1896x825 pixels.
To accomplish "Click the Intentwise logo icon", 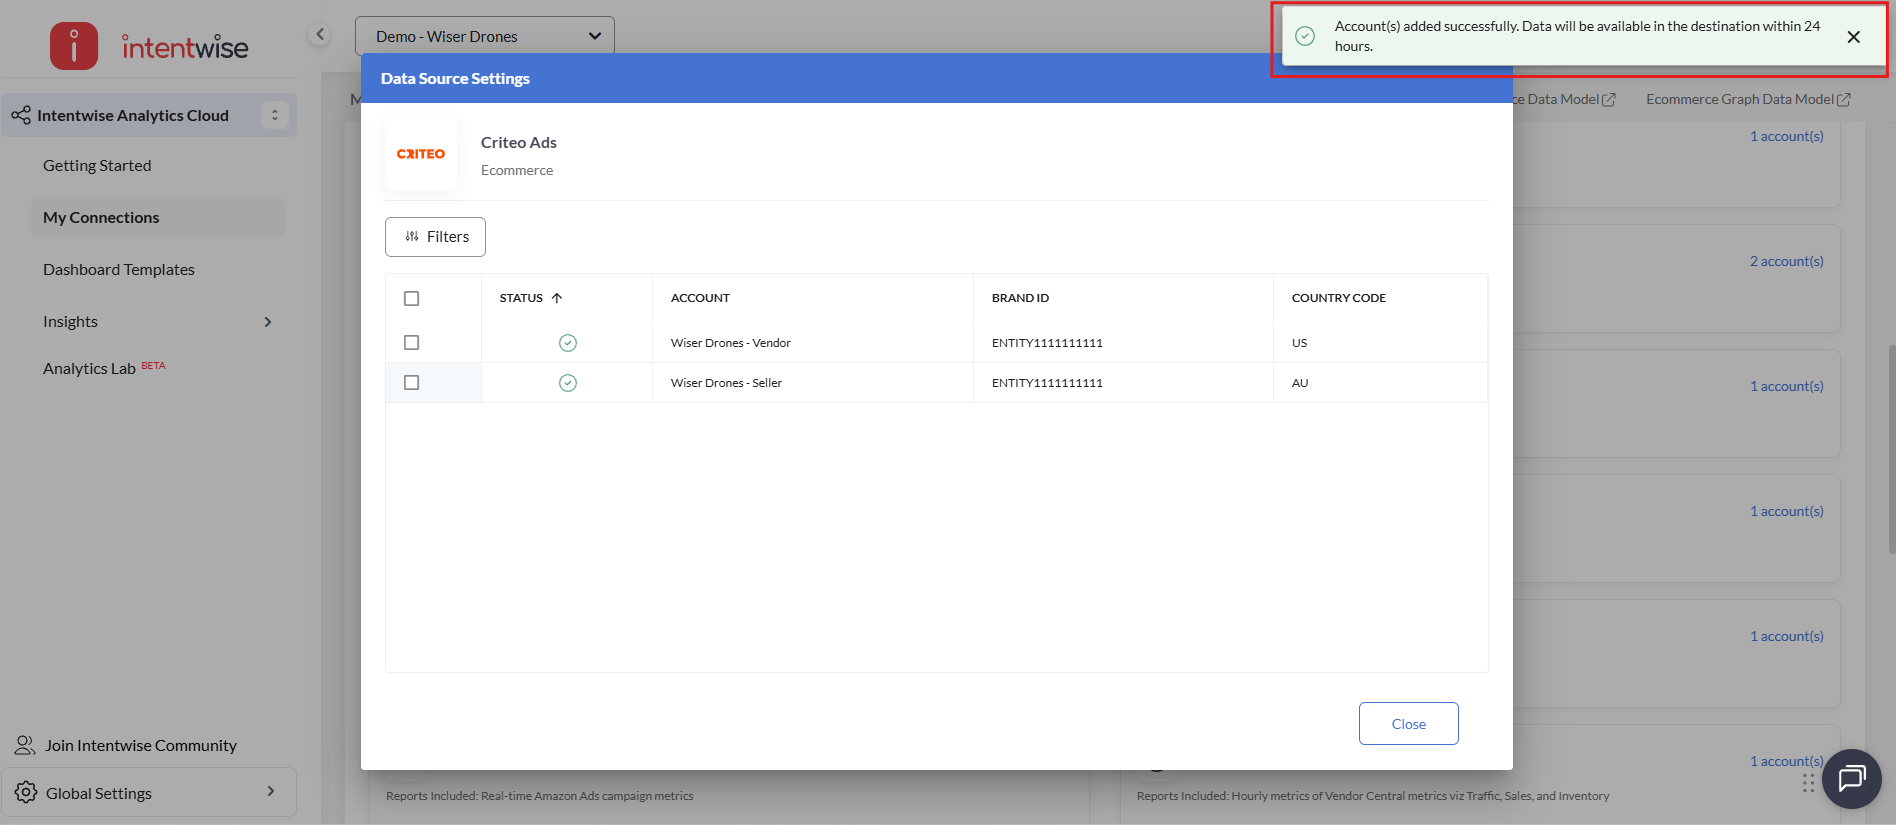I will tap(74, 46).
